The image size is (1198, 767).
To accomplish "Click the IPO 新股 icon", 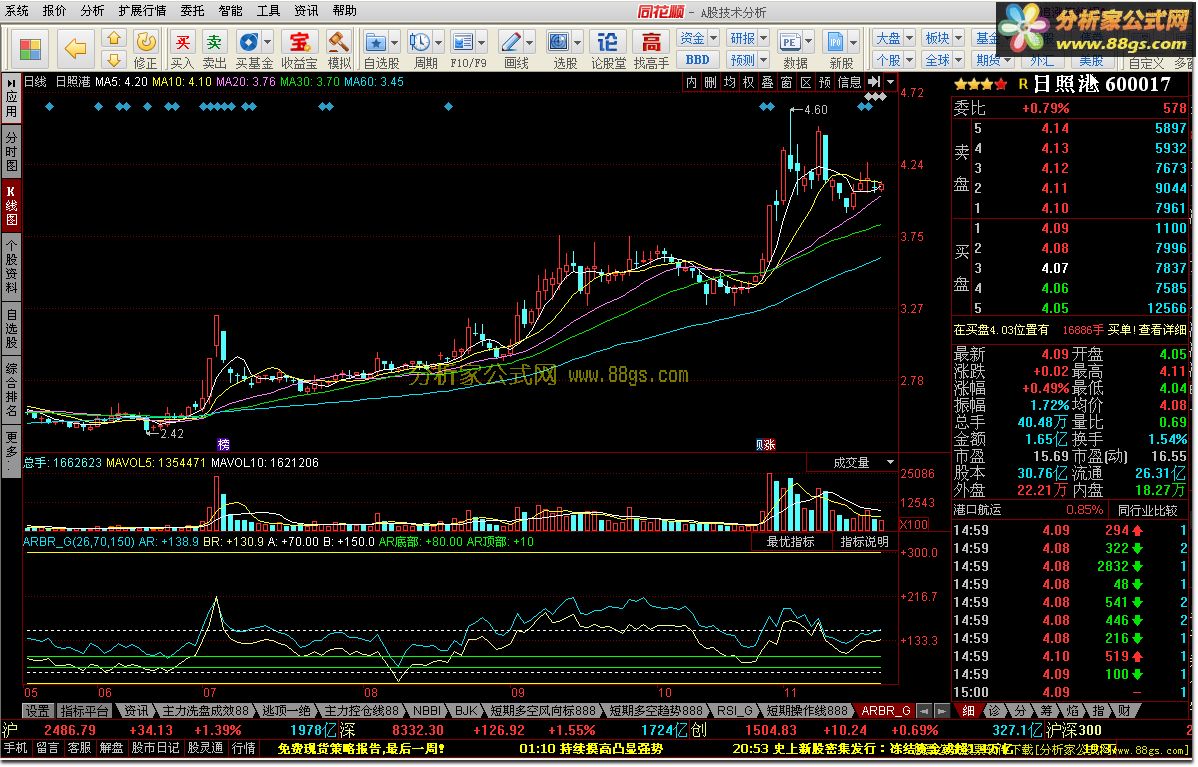I will 835,42.
